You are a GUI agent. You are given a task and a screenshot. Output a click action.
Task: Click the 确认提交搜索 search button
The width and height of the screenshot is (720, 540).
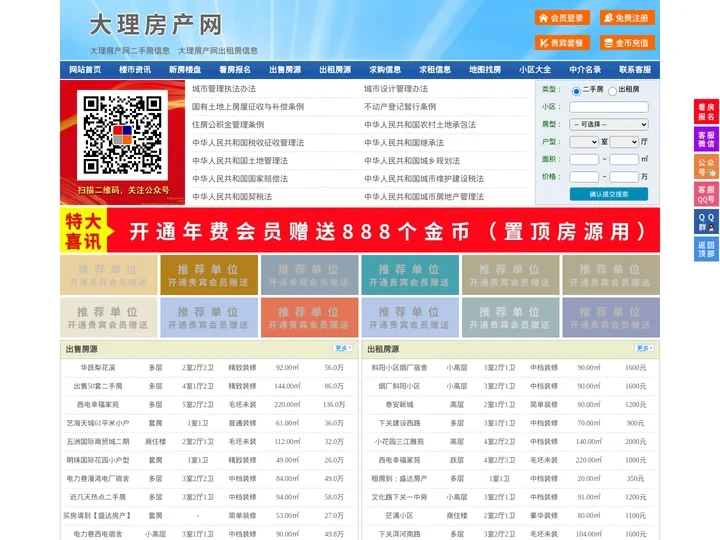609,194
